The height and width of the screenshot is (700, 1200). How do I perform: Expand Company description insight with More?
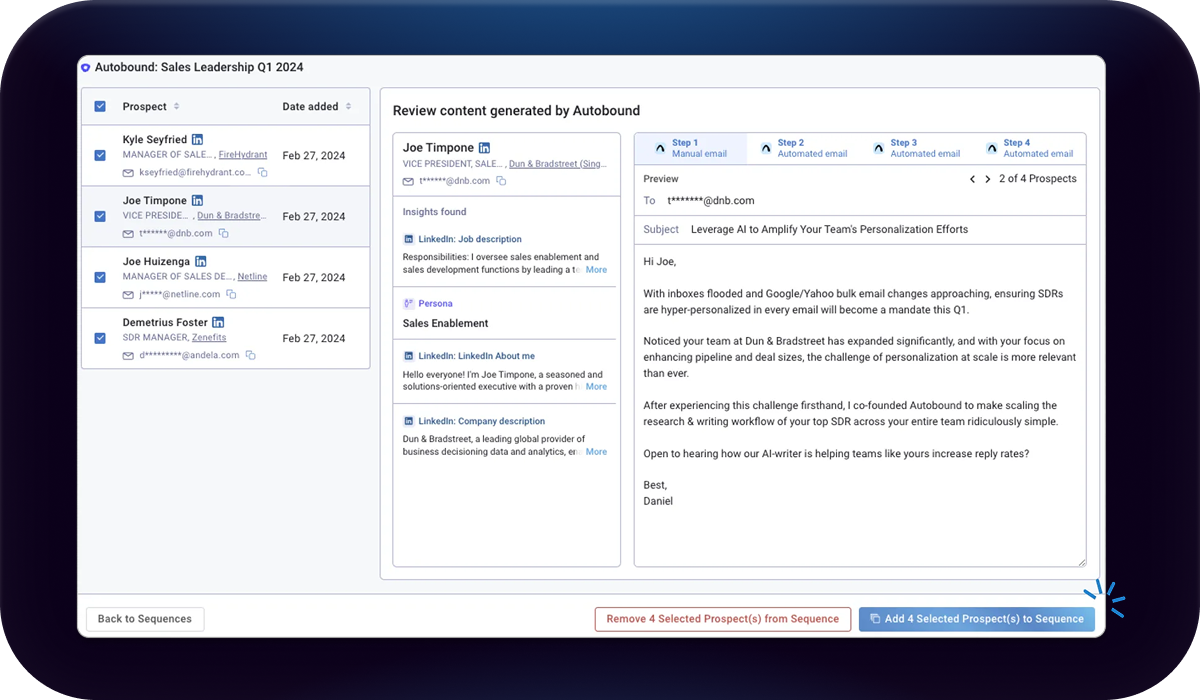tap(596, 452)
